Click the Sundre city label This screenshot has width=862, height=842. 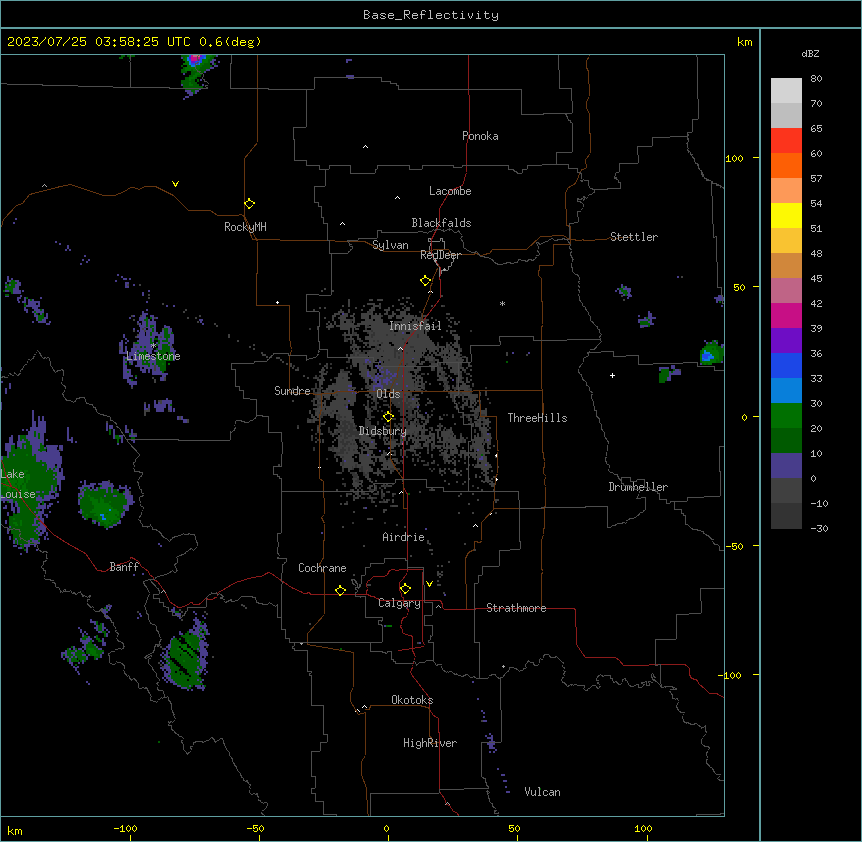pos(292,391)
